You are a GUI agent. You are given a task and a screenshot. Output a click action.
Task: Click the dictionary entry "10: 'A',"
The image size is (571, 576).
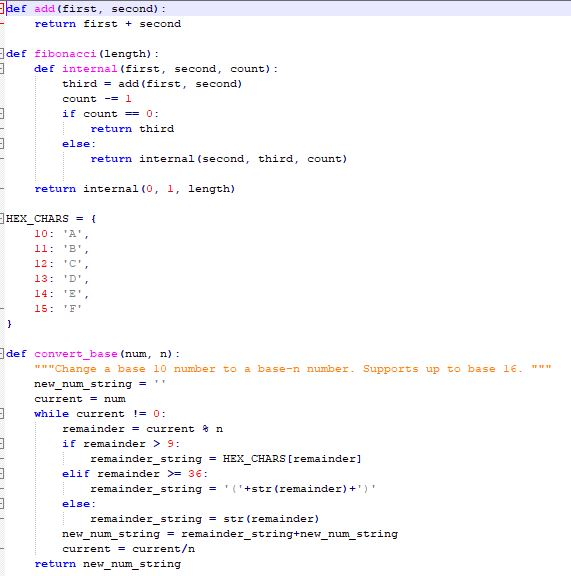point(61,234)
